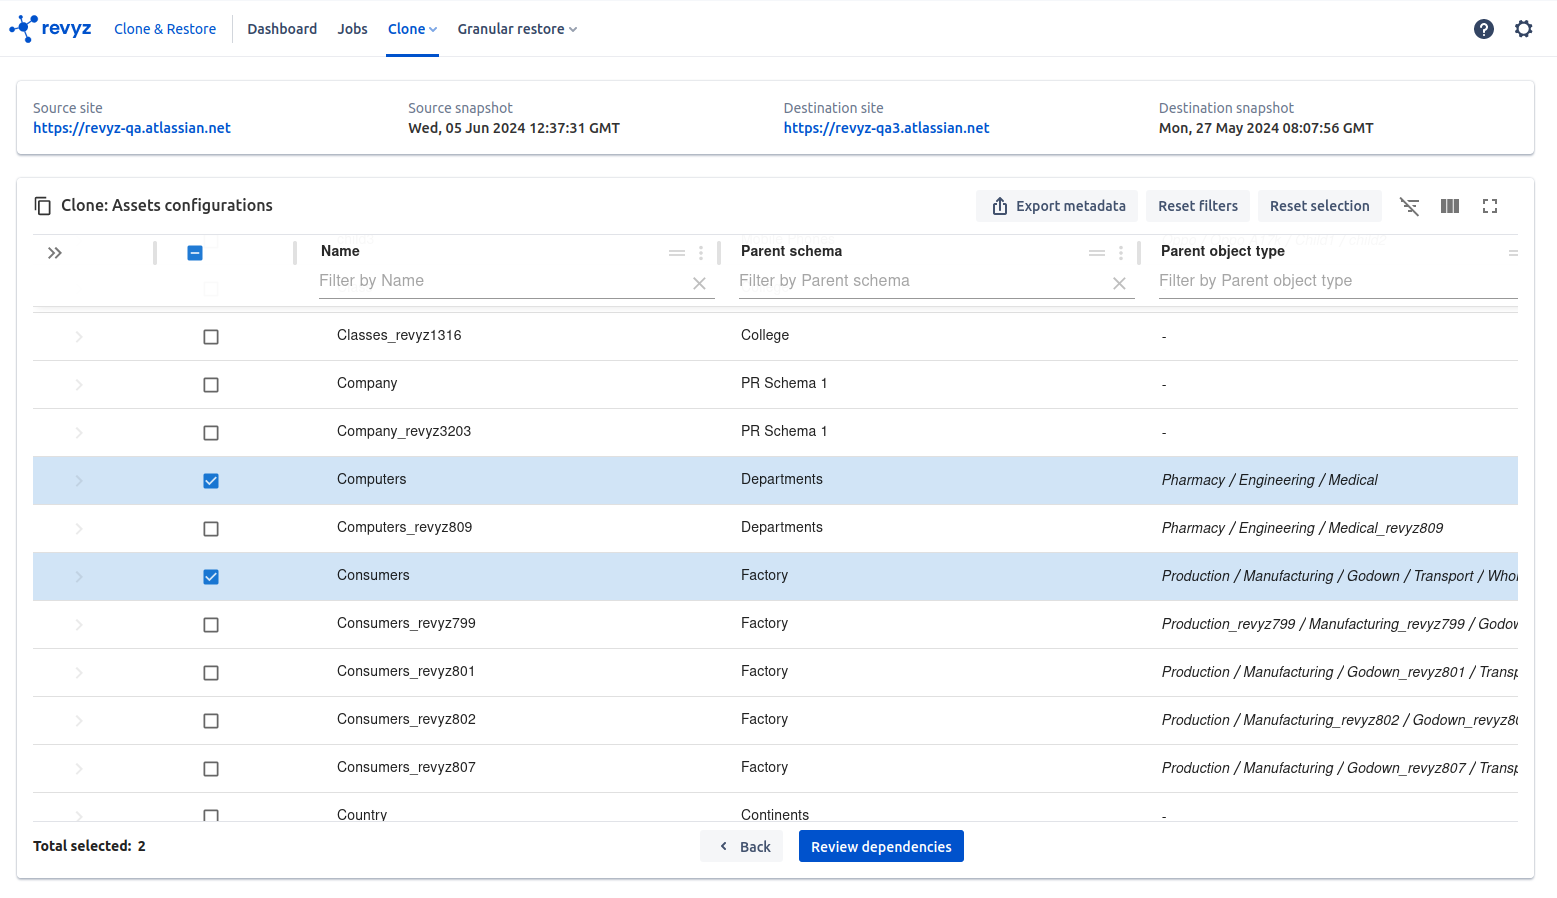Expand the Consumers_revyz807 row
Screen dimensions: 1557x898
click(79, 769)
